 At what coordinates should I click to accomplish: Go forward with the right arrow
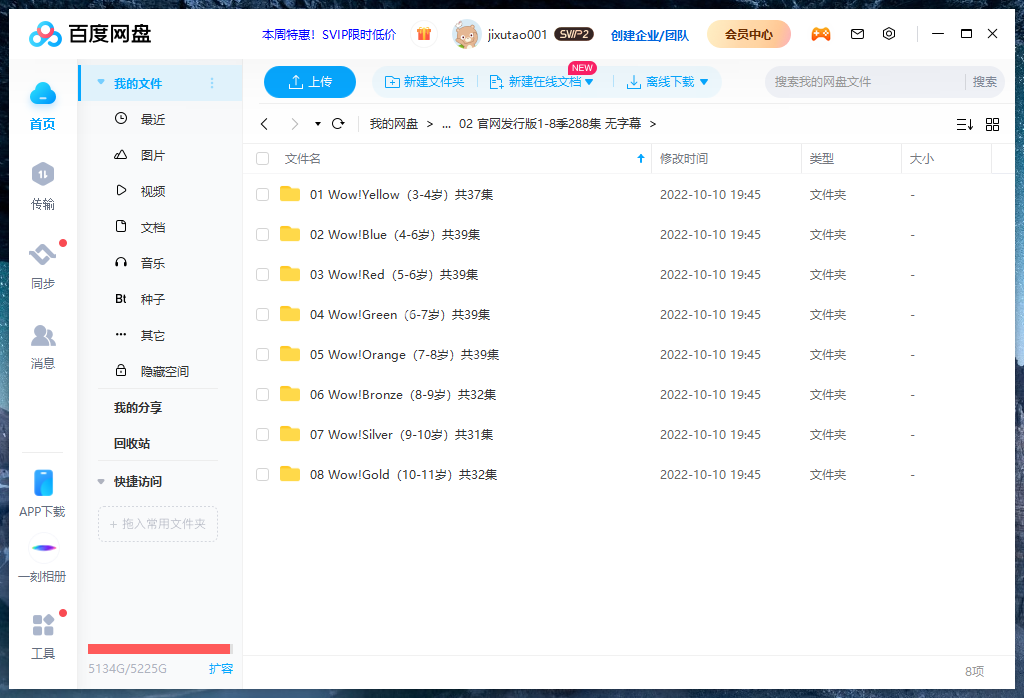[x=295, y=124]
